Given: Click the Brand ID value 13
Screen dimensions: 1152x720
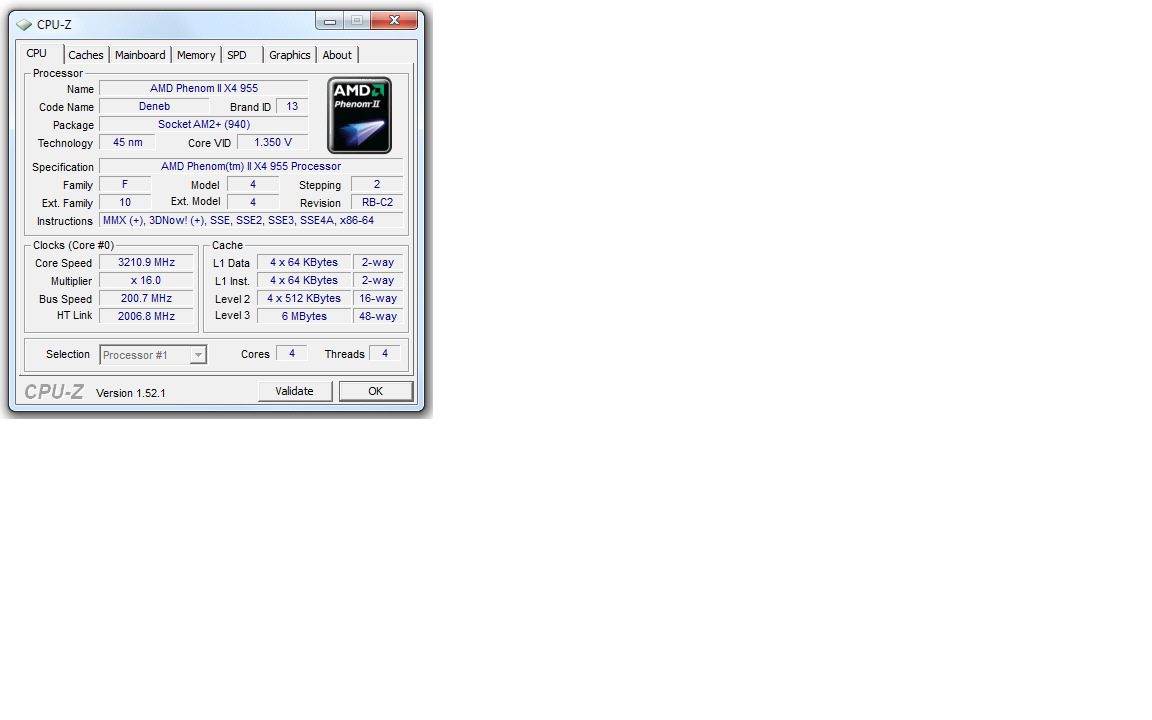Looking at the screenshot, I should tap(292, 107).
